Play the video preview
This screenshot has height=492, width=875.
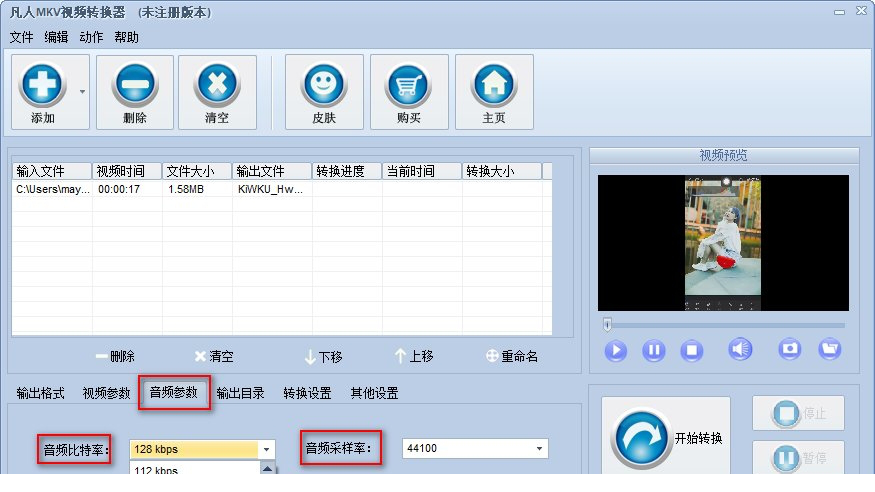coord(616,351)
